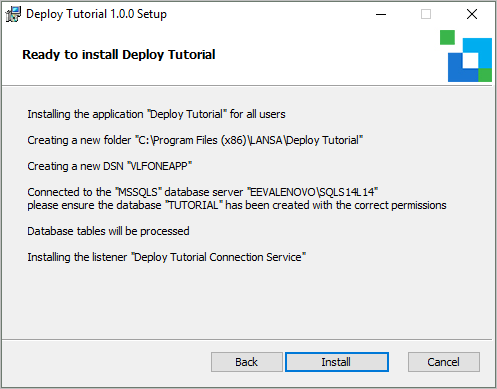This screenshot has height=389, width=497.
Task: Click the small bottom-right green logo square
Action: [485, 75]
